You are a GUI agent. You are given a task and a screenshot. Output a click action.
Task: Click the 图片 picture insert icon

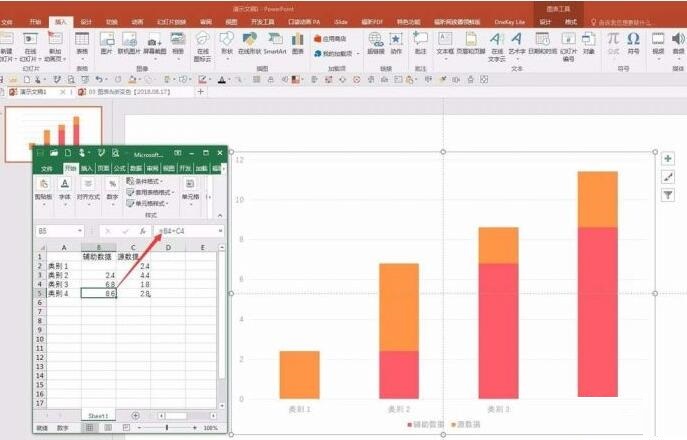[x=106, y=43]
